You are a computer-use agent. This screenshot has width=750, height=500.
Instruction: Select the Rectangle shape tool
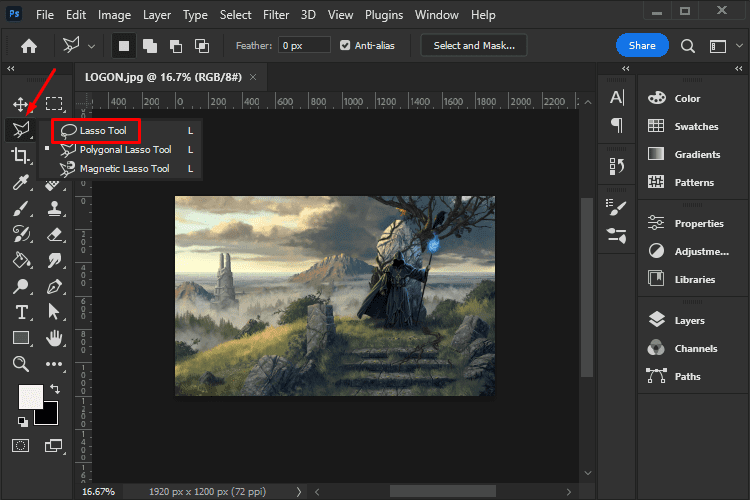tap(21, 338)
